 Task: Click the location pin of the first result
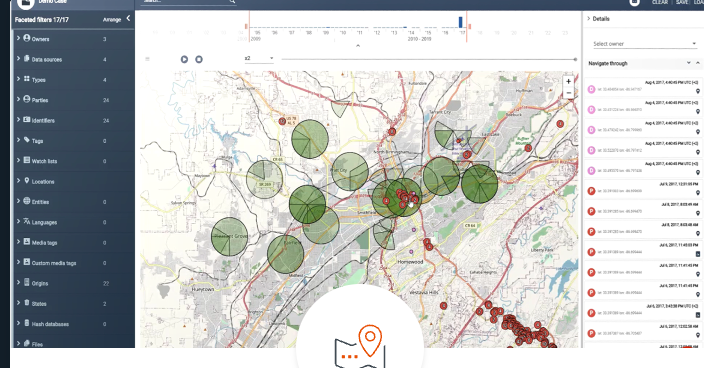(x=698, y=91)
